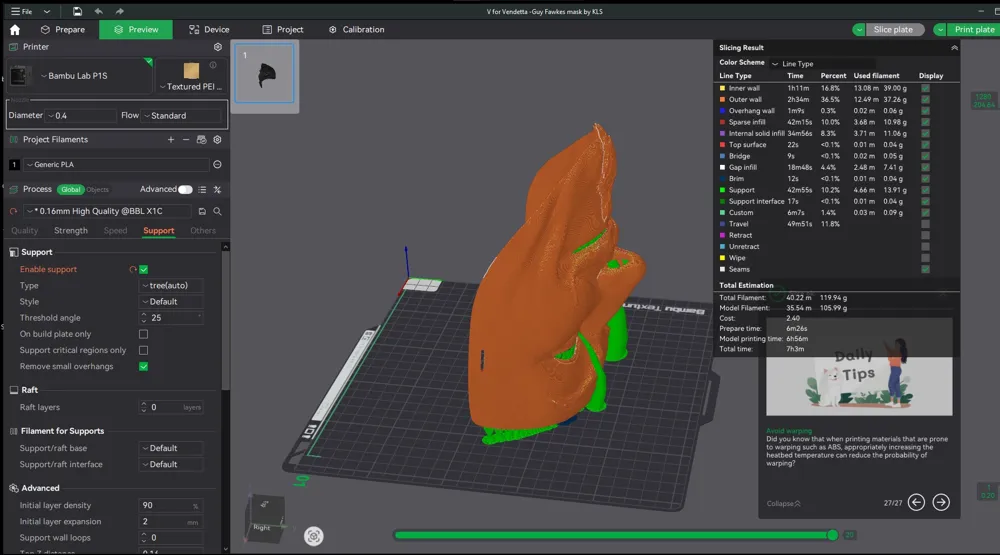Open the Speed settings tab
The image size is (1000, 555).
tap(115, 231)
